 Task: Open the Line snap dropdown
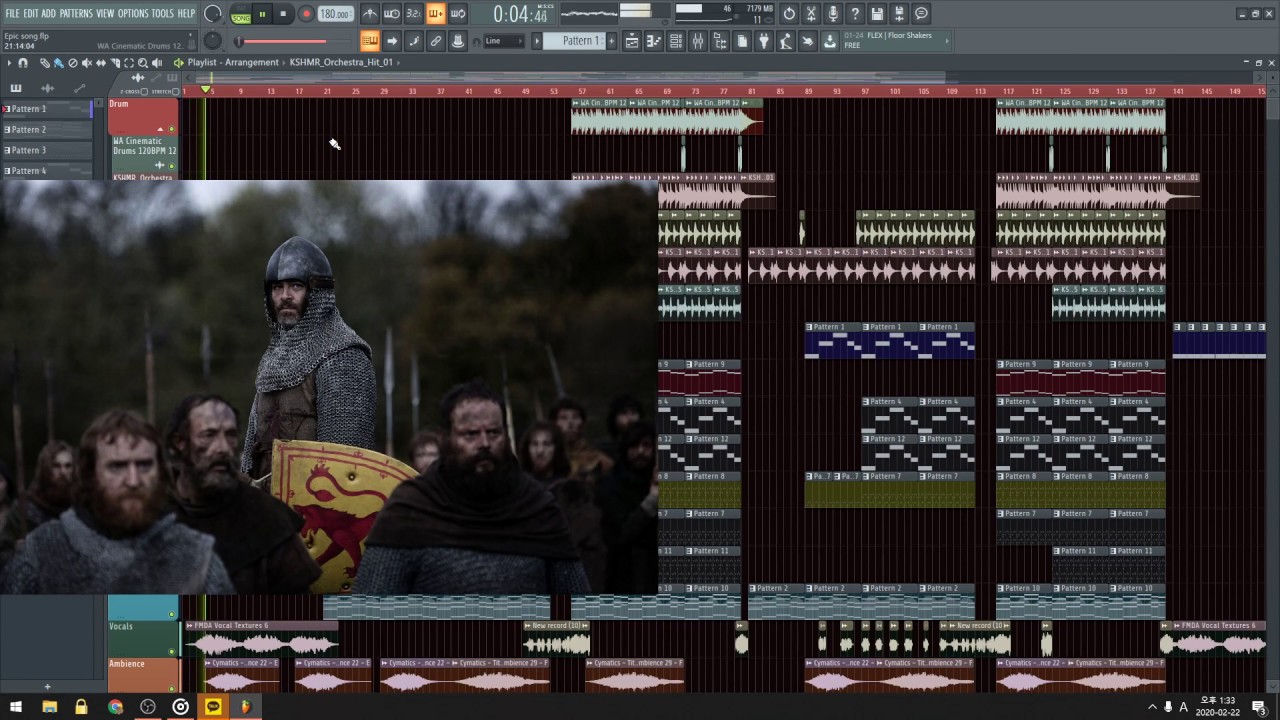[505, 41]
